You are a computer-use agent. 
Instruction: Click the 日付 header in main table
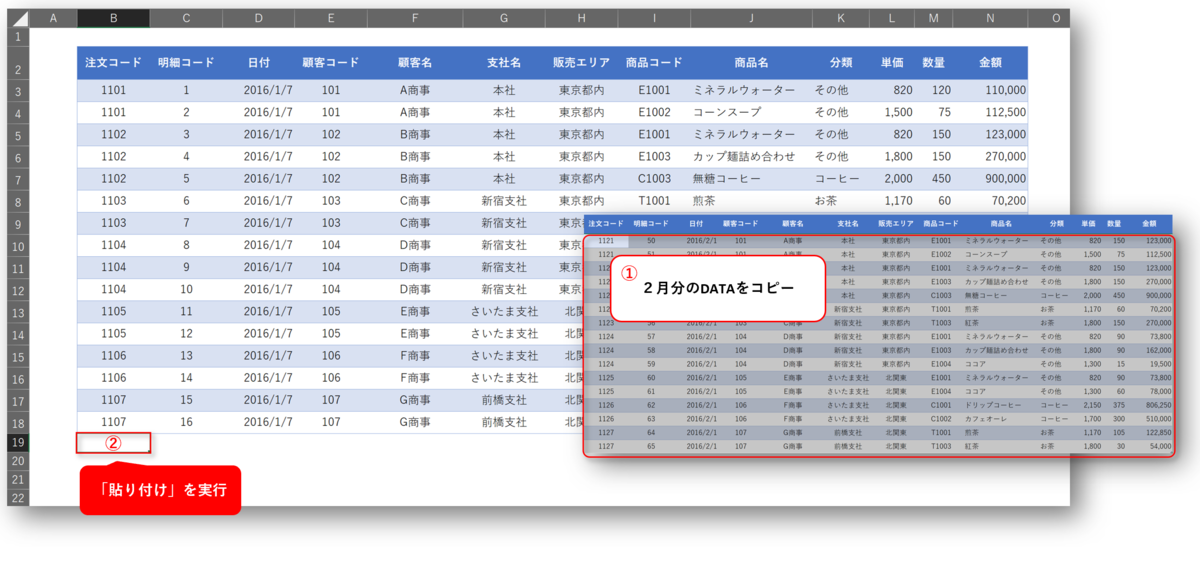(x=259, y=63)
